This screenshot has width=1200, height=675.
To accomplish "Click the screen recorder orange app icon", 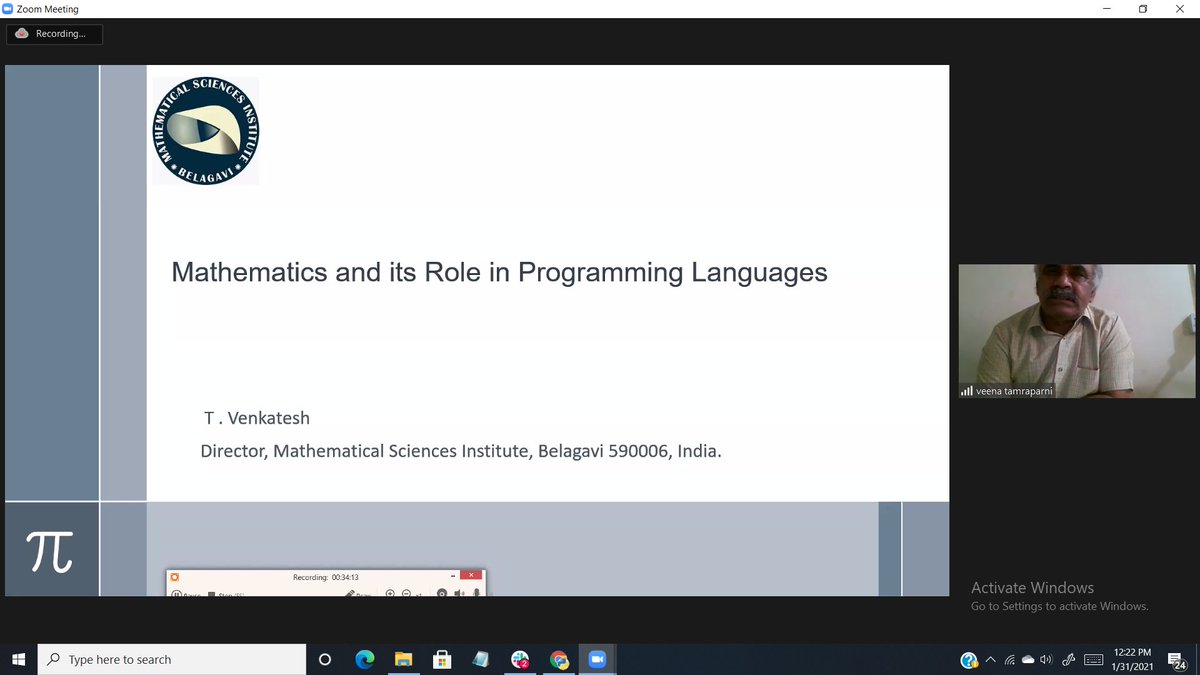I will pyautogui.click(x=175, y=576).
